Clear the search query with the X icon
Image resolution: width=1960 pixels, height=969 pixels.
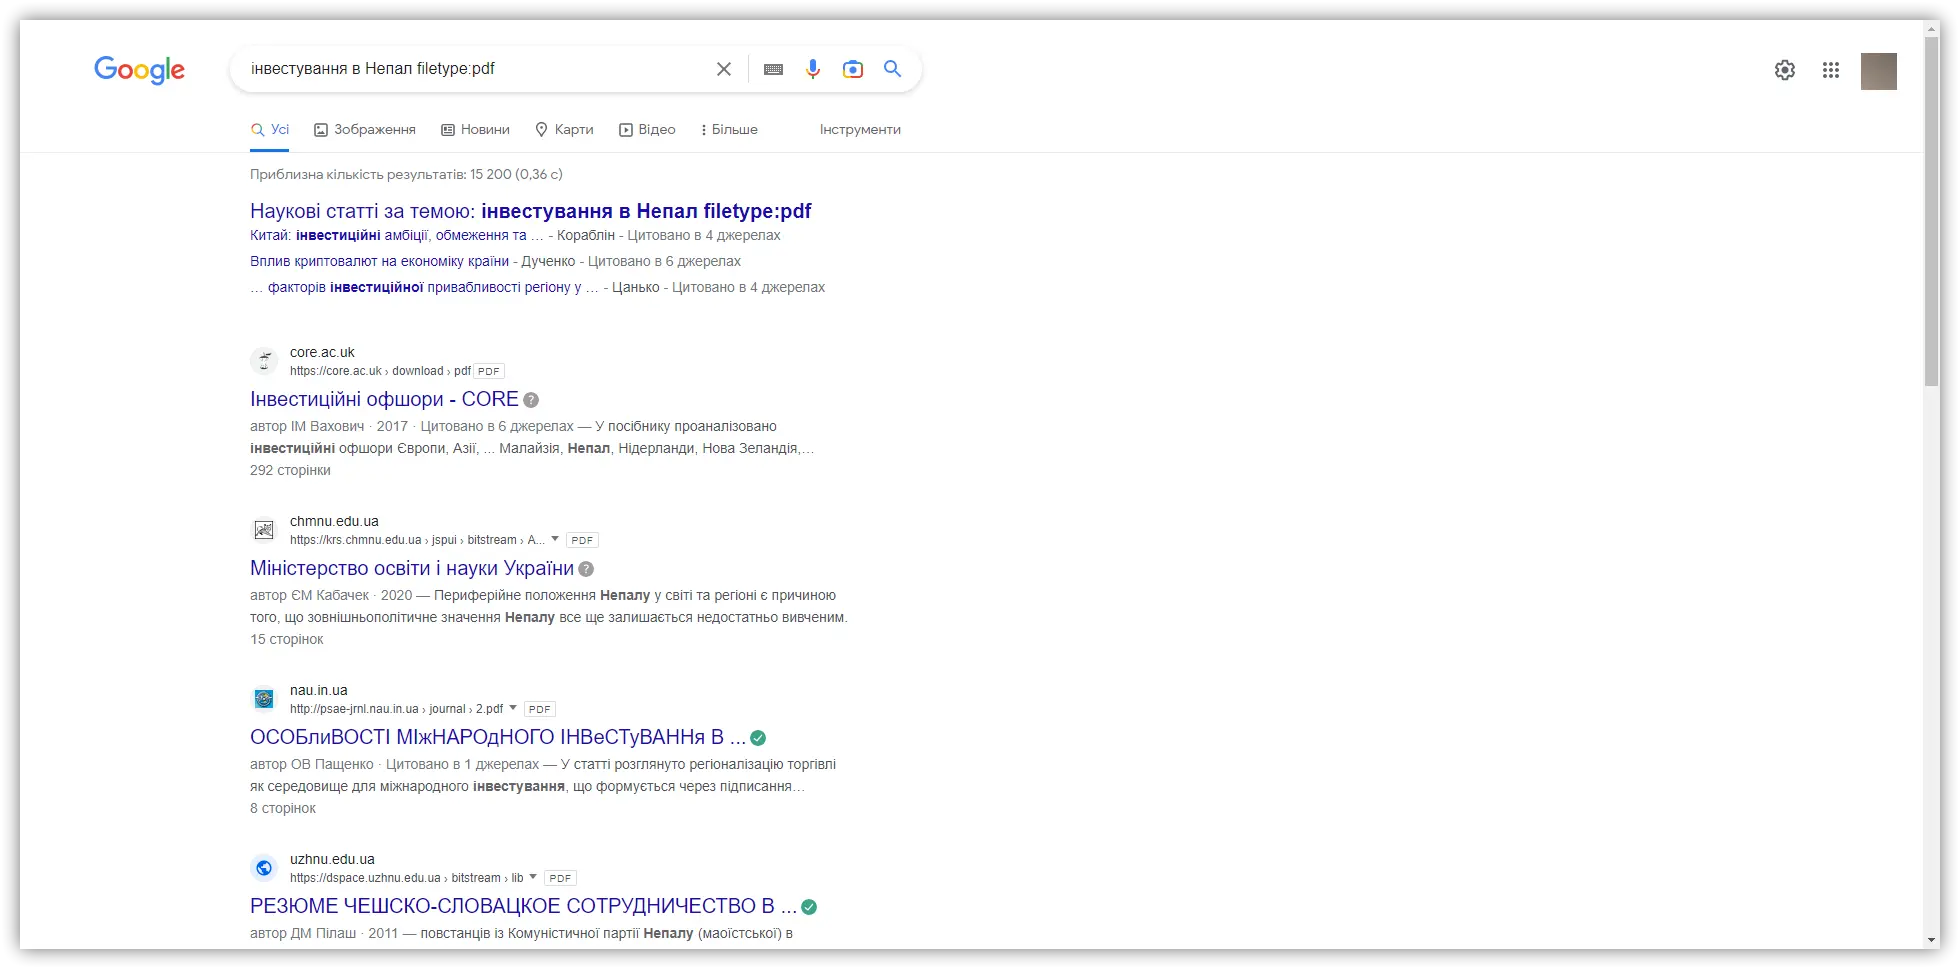724,69
